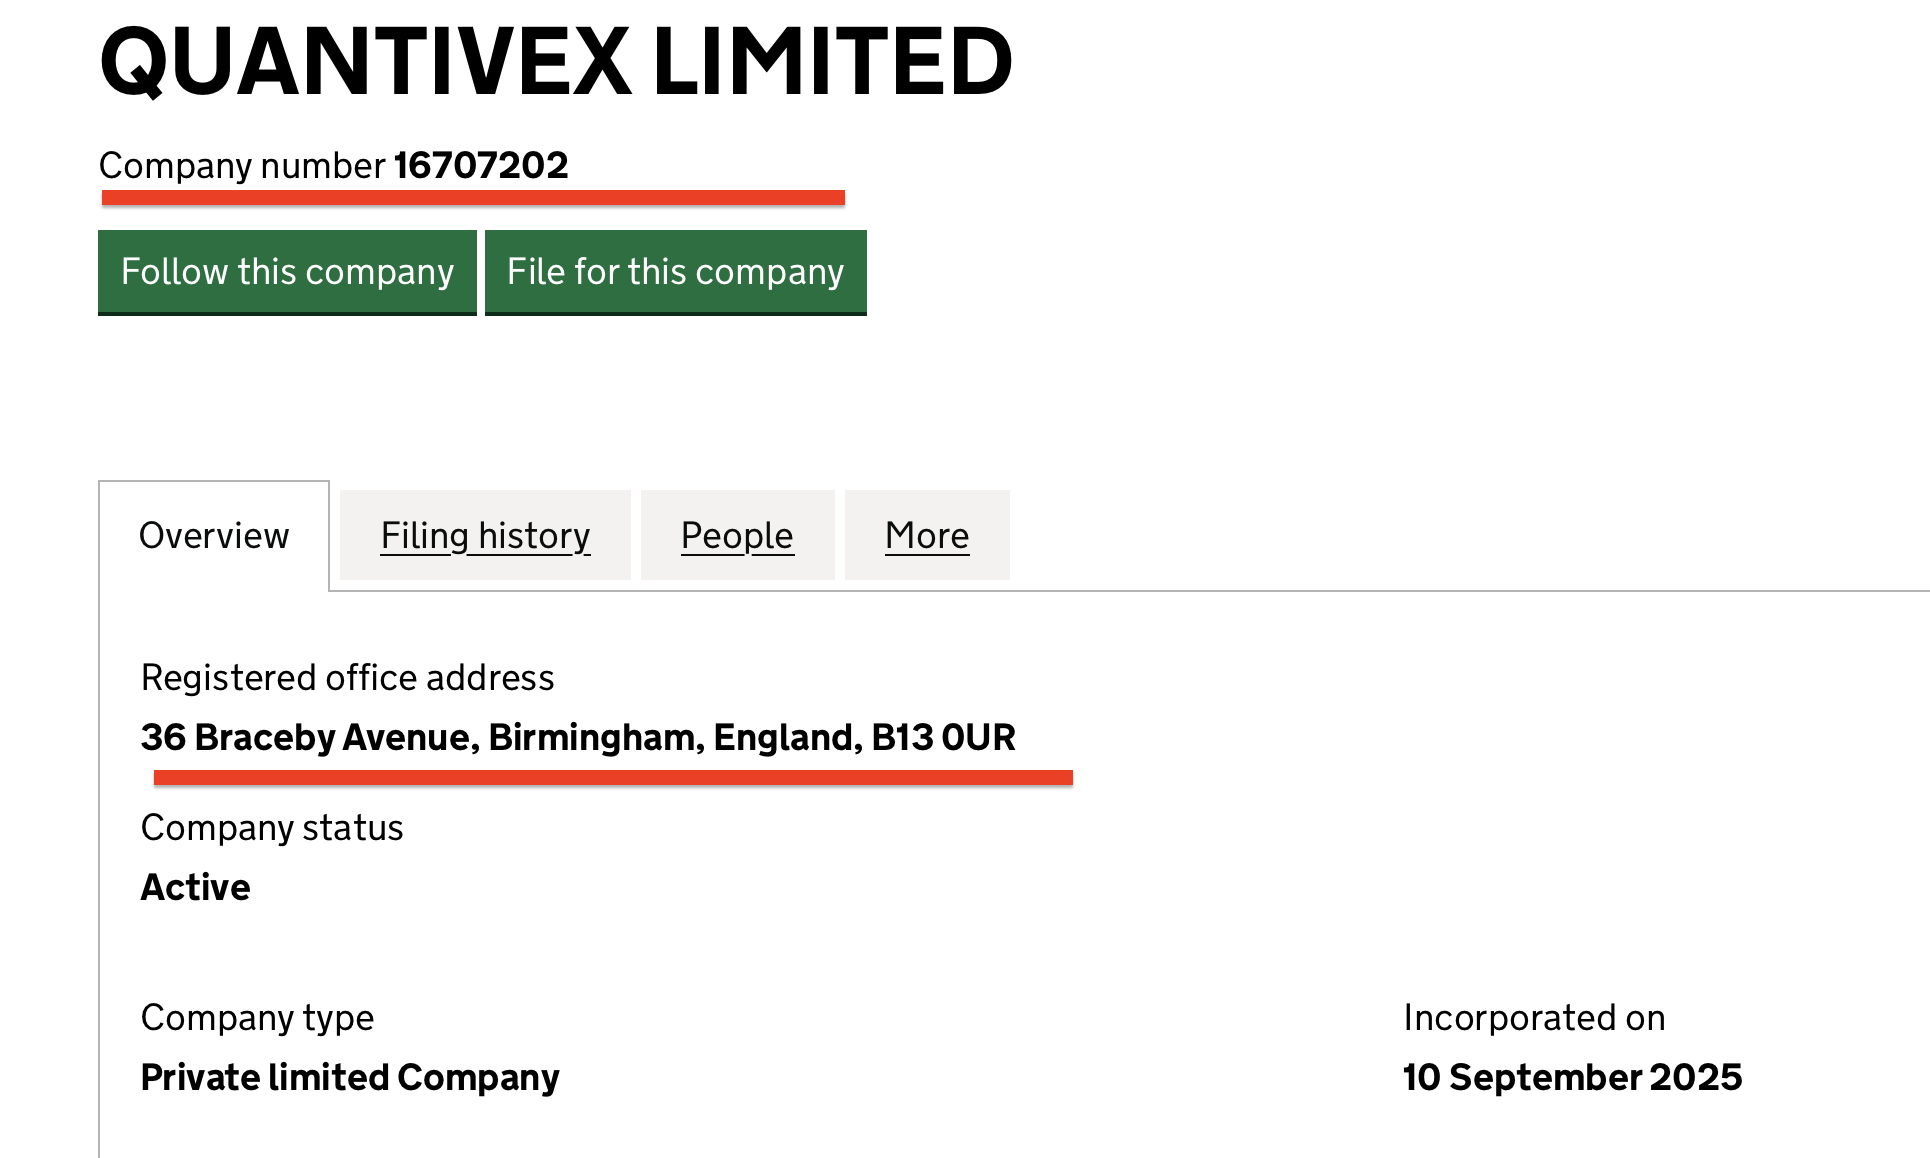1930x1158 pixels.
Task: Open the More tab
Action: click(927, 536)
